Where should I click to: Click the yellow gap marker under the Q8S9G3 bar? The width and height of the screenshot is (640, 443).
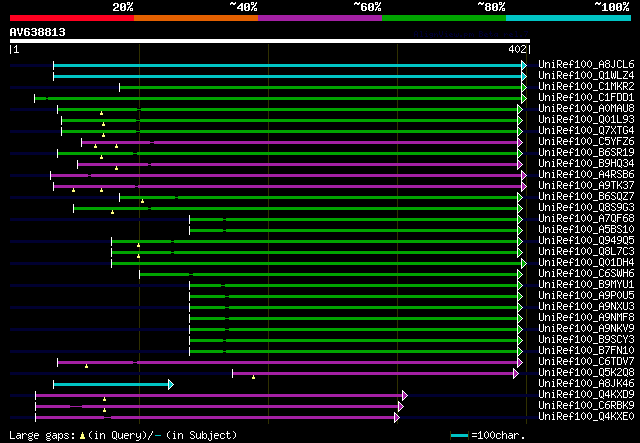[113, 212]
